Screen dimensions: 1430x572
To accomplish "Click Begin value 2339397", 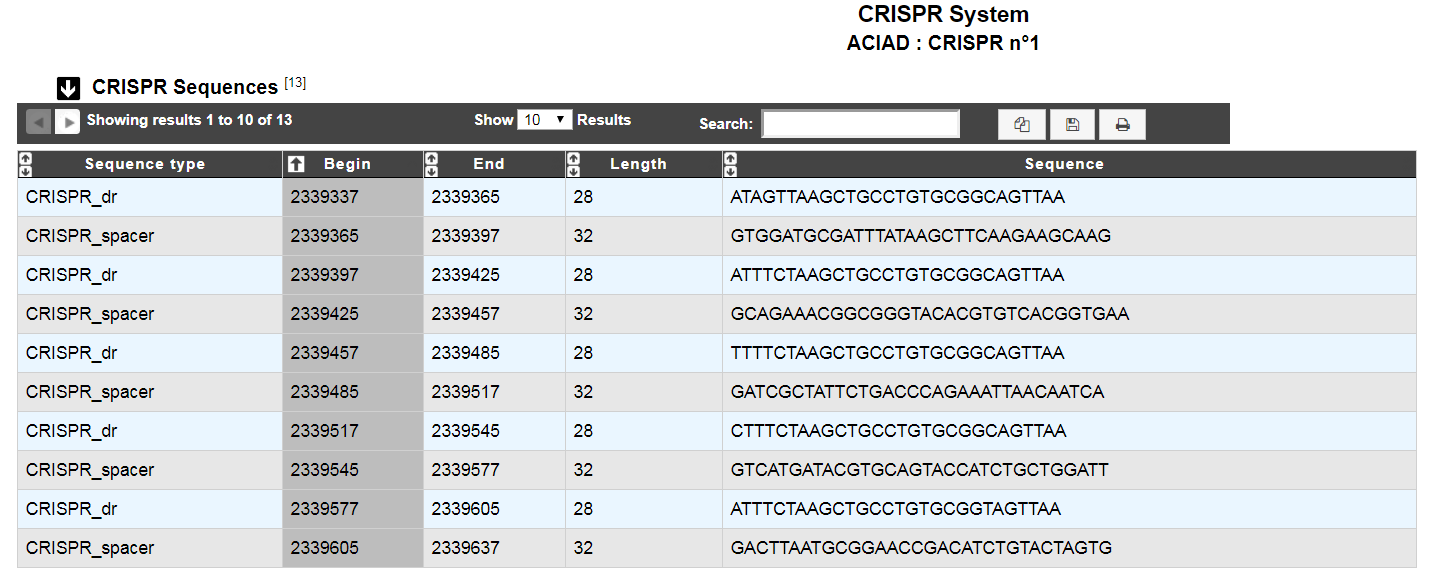I will (324, 275).
